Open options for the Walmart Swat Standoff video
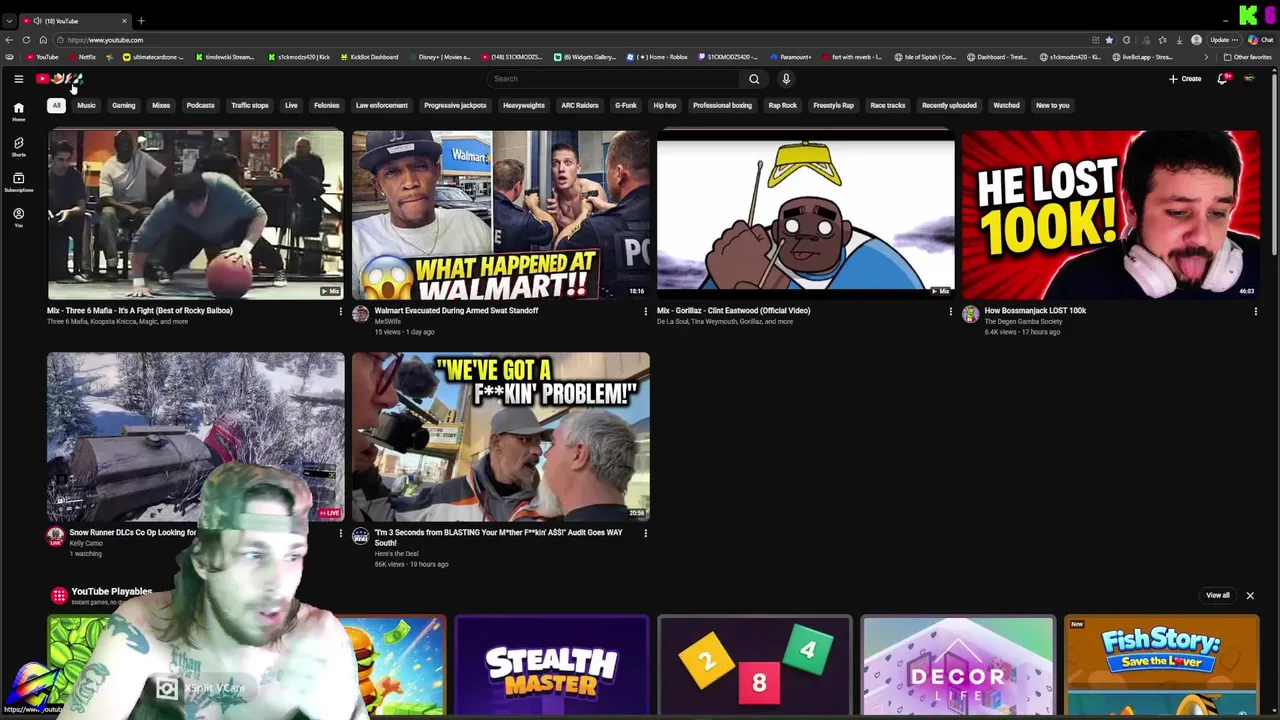The image size is (1280, 720). (x=645, y=311)
